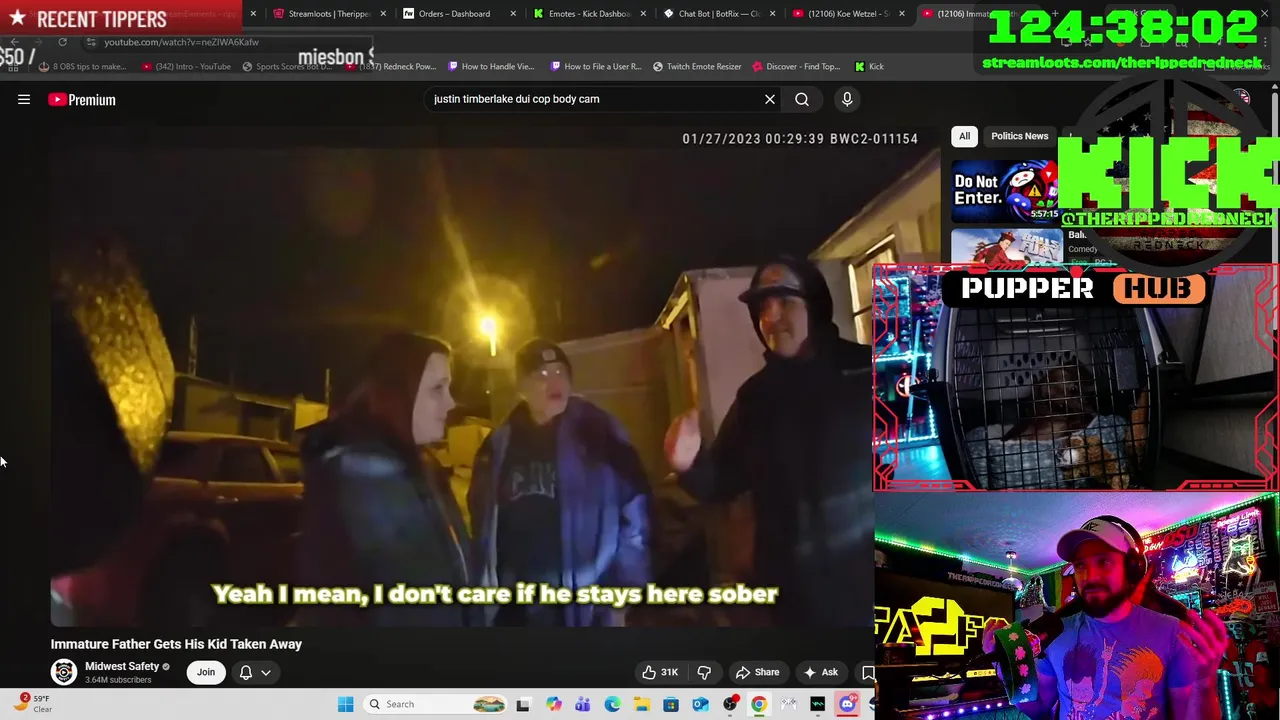Open Microsoft Store from the taskbar
The width and height of the screenshot is (1280, 720).
(671, 704)
